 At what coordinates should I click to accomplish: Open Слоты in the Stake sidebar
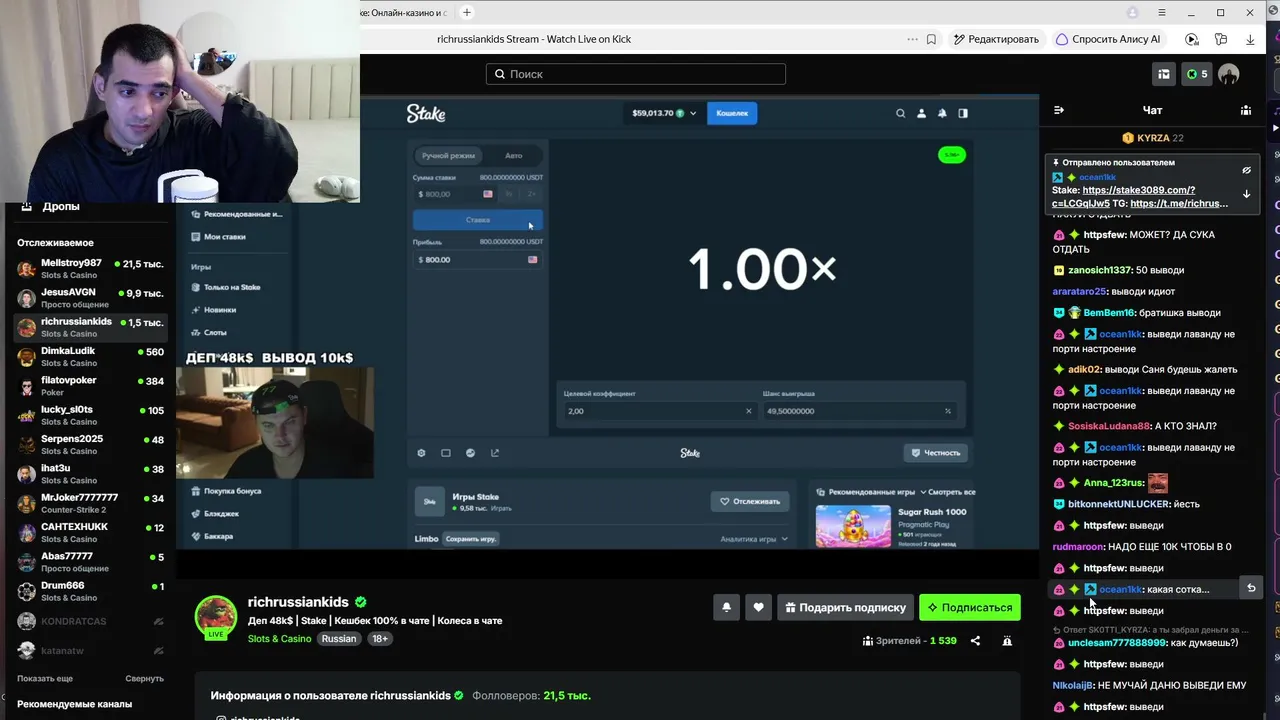(215, 332)
